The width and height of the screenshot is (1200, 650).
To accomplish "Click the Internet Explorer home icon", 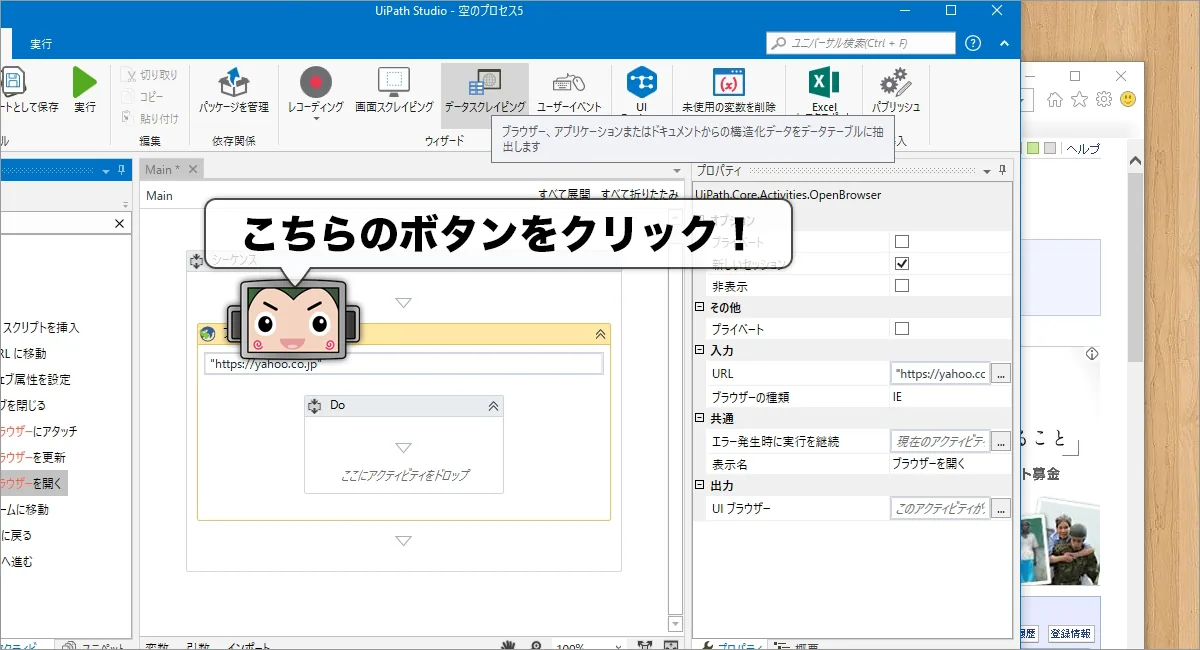I will pos(1054,99).
